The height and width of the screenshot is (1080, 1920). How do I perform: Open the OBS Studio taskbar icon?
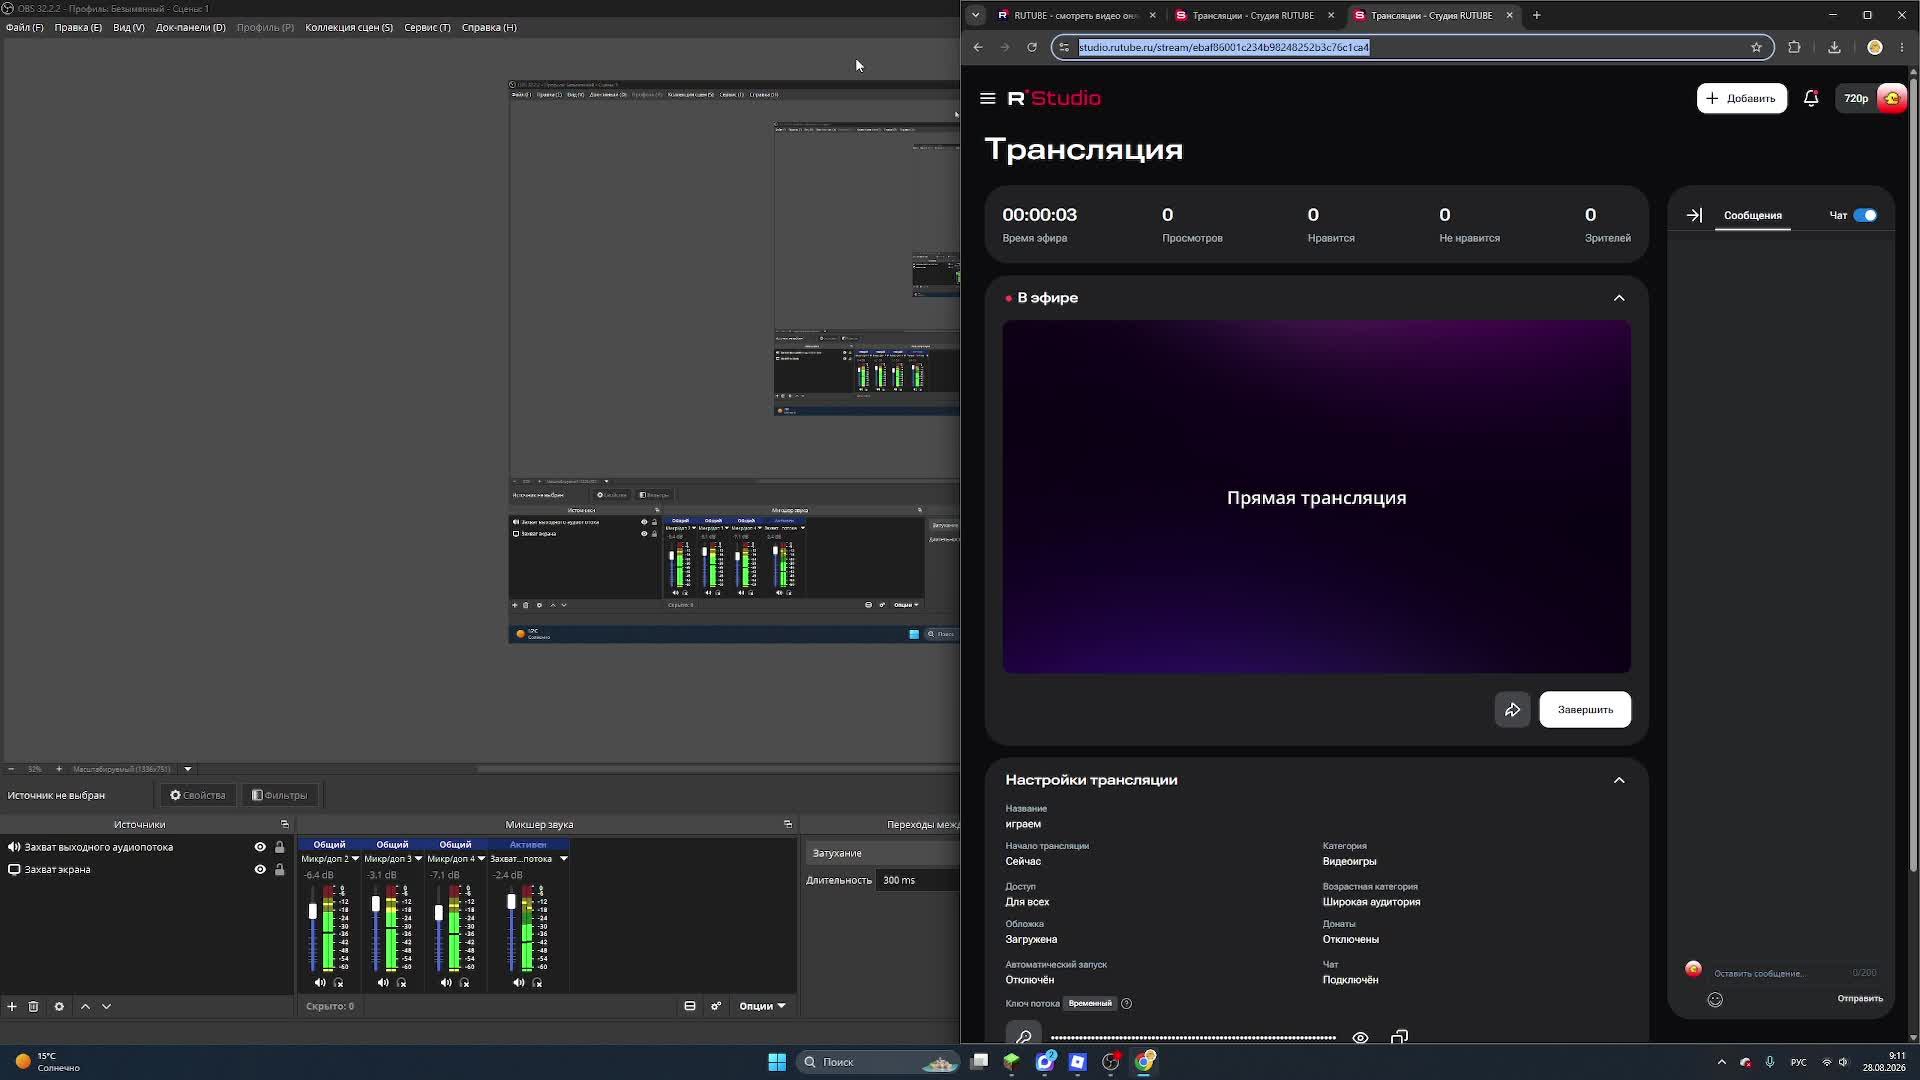pyautogui.click(x=1111, y=1062)
